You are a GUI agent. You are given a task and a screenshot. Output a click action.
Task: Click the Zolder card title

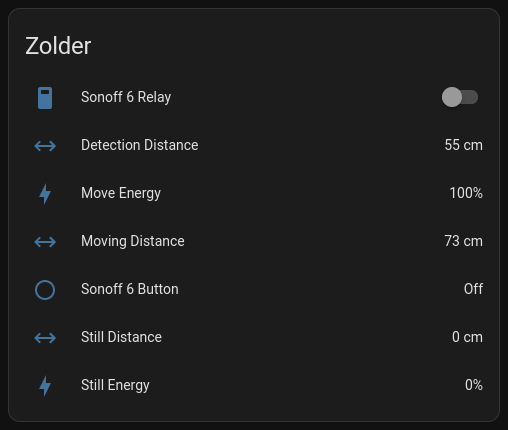(58, 46)
